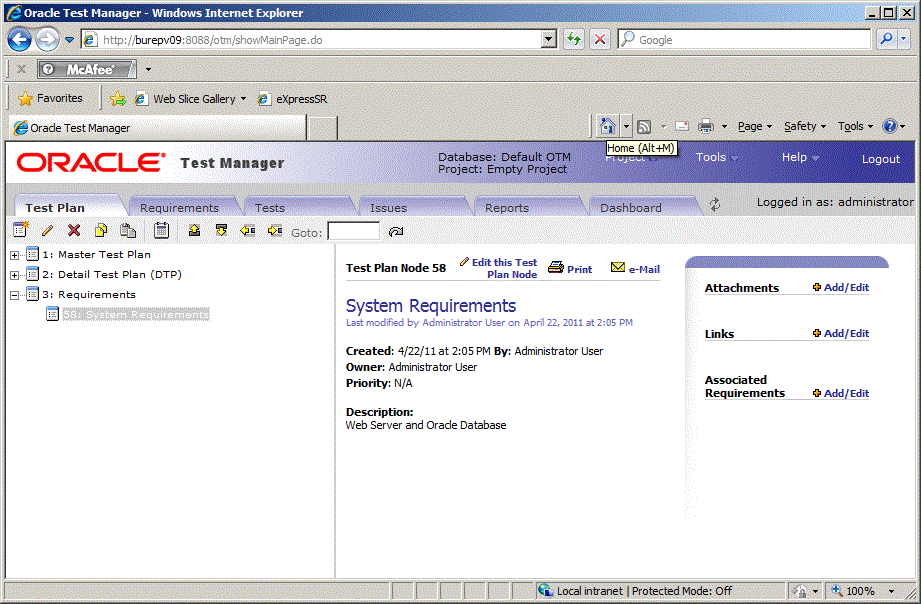Click the IE Home icon

click(x=607, y=126)
